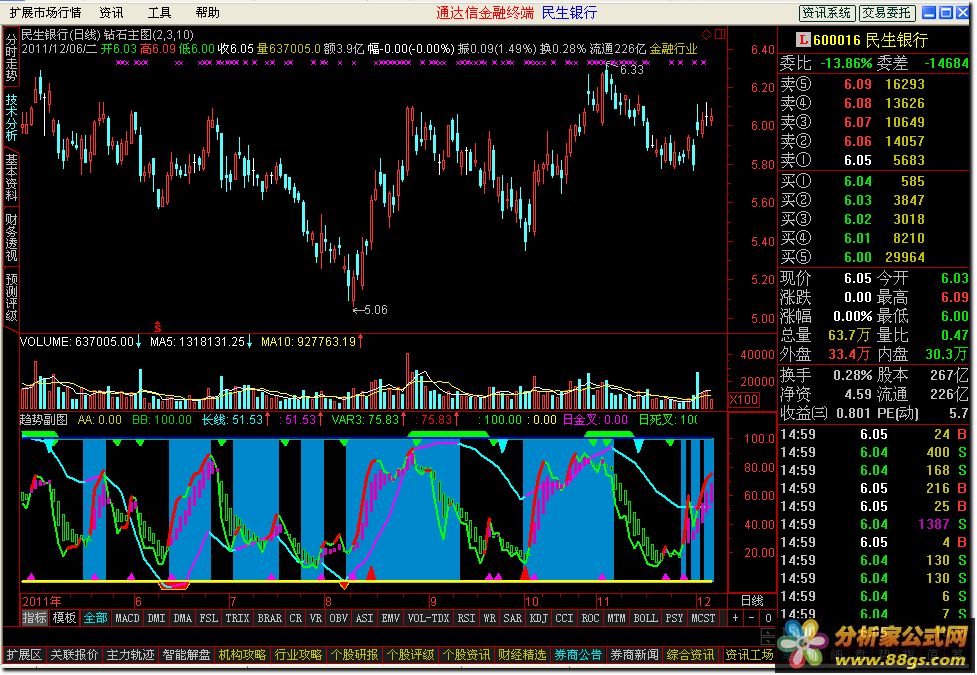
Task: Click the plus button beside the indicator tabs
Action: tap(736, 618)
